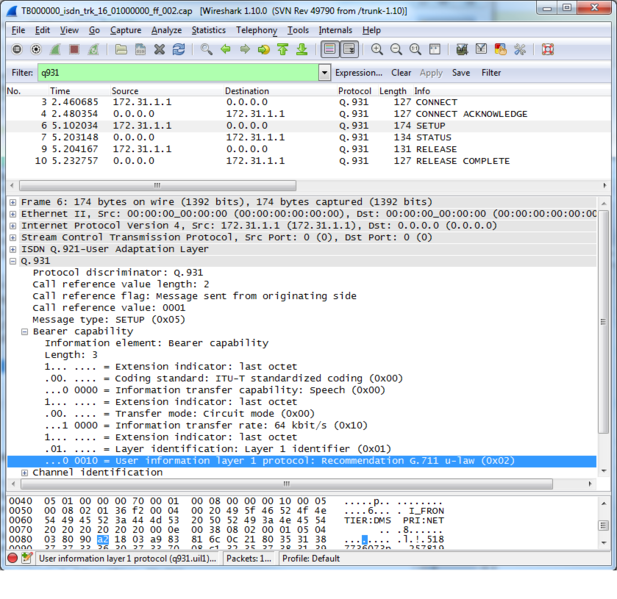Open the Internals menu
Viewport: 617px width, 599px height.
(x=335, y=30)
